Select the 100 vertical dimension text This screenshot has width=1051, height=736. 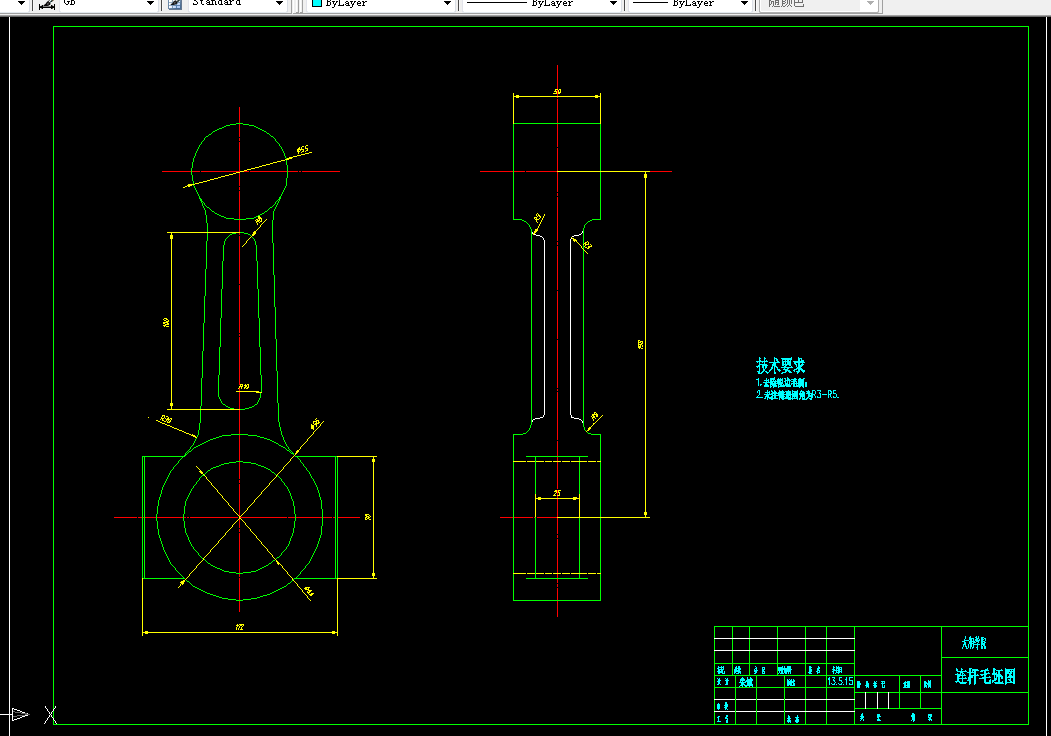[x=166, y=322]
